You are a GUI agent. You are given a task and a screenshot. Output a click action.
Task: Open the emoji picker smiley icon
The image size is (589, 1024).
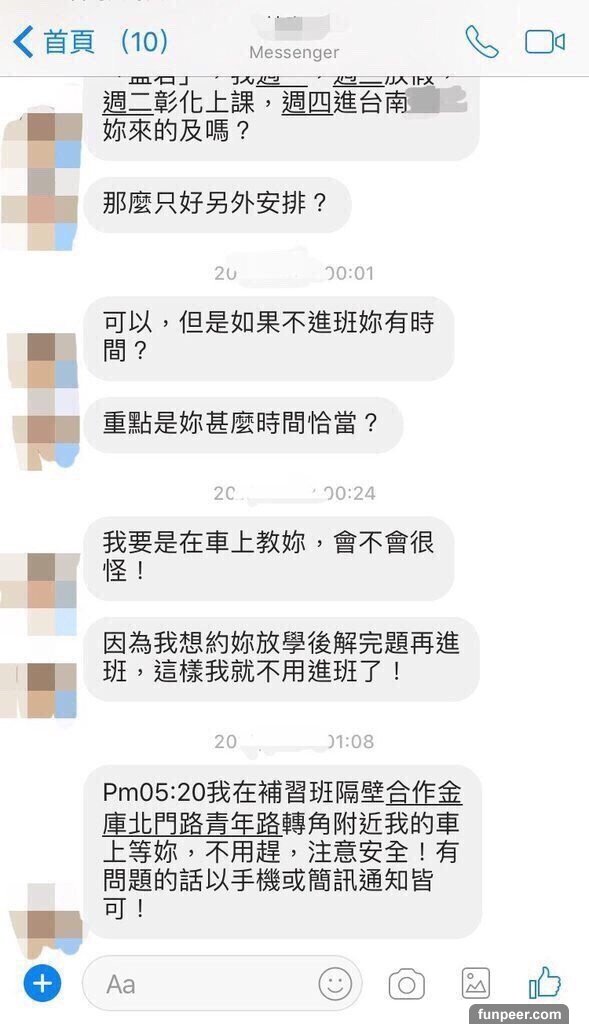point(335,983)
